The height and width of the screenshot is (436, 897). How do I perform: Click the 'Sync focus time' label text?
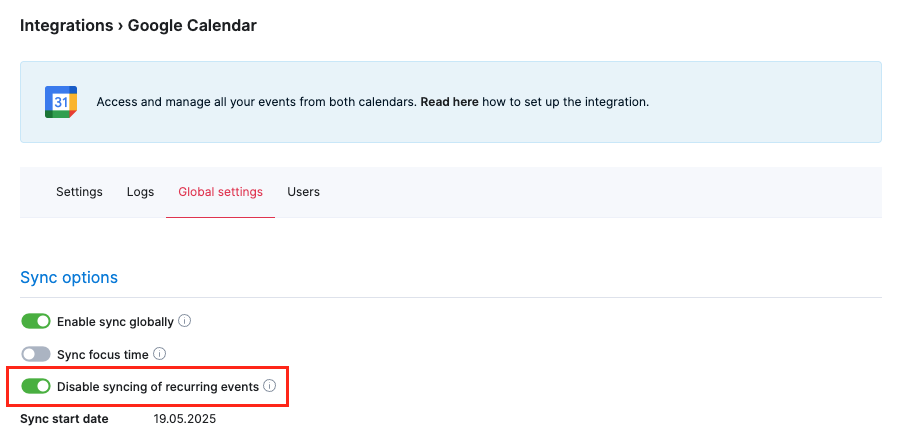103,354
